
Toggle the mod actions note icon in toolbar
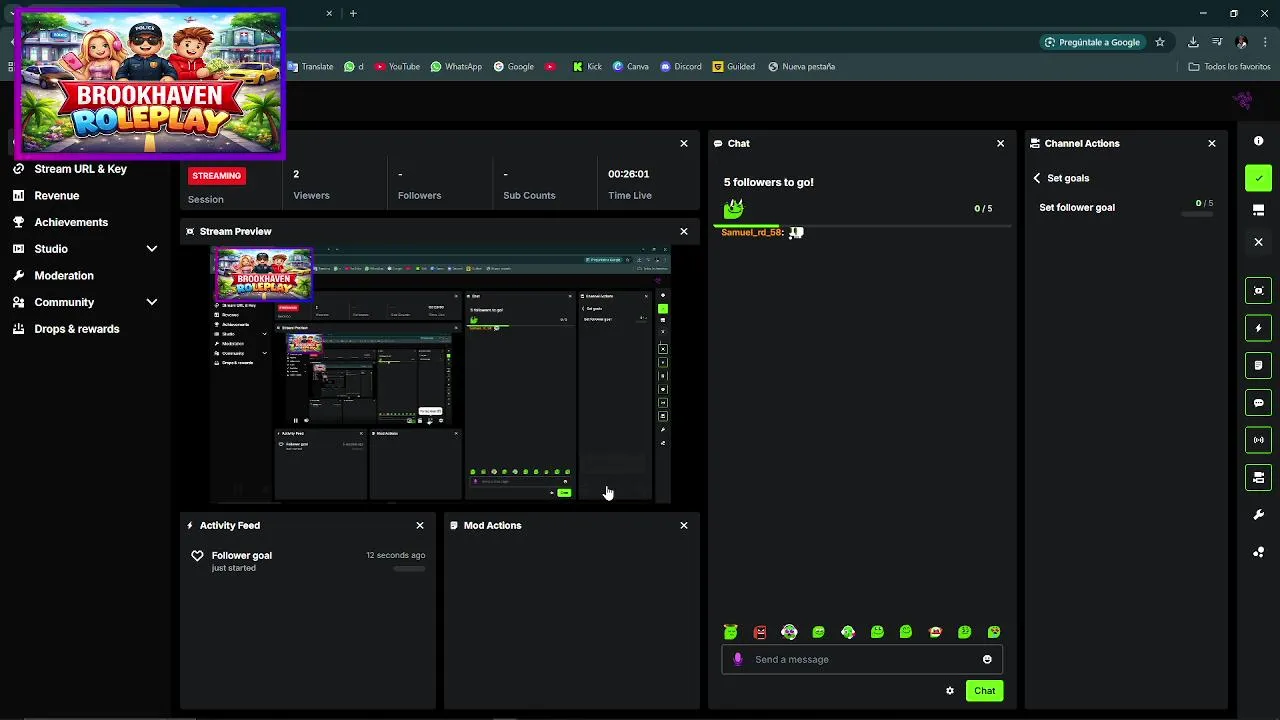coord(1258,365)
